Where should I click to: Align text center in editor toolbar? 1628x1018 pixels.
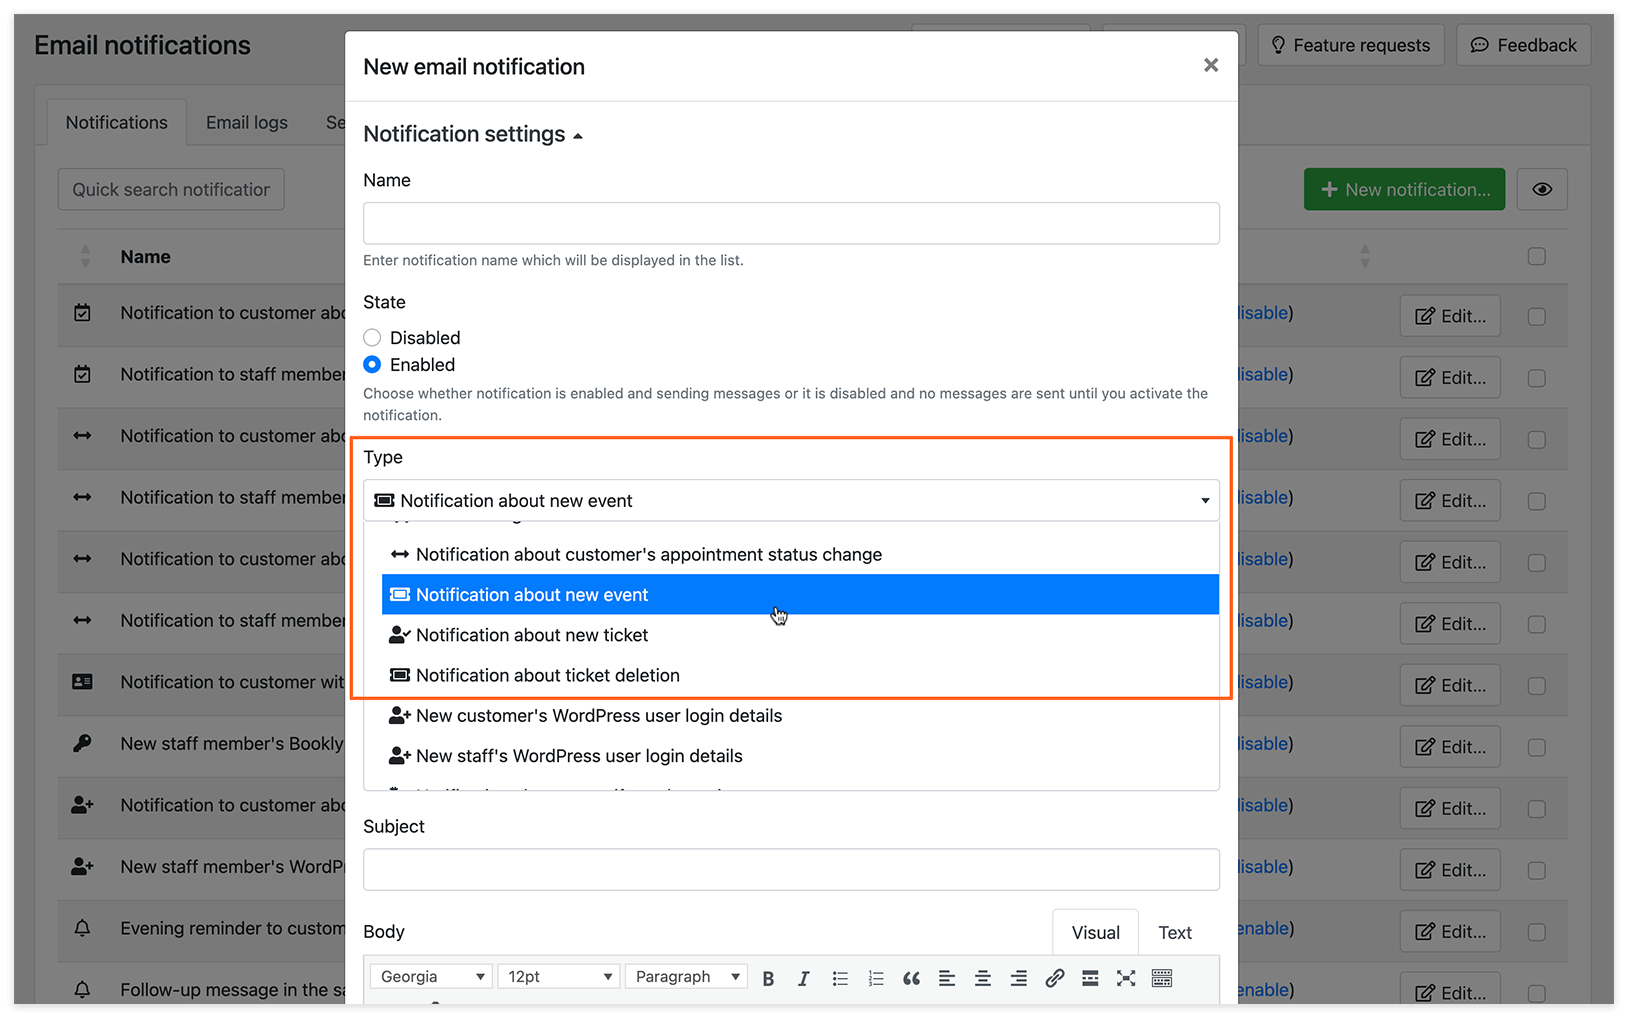tap(983, 978)
